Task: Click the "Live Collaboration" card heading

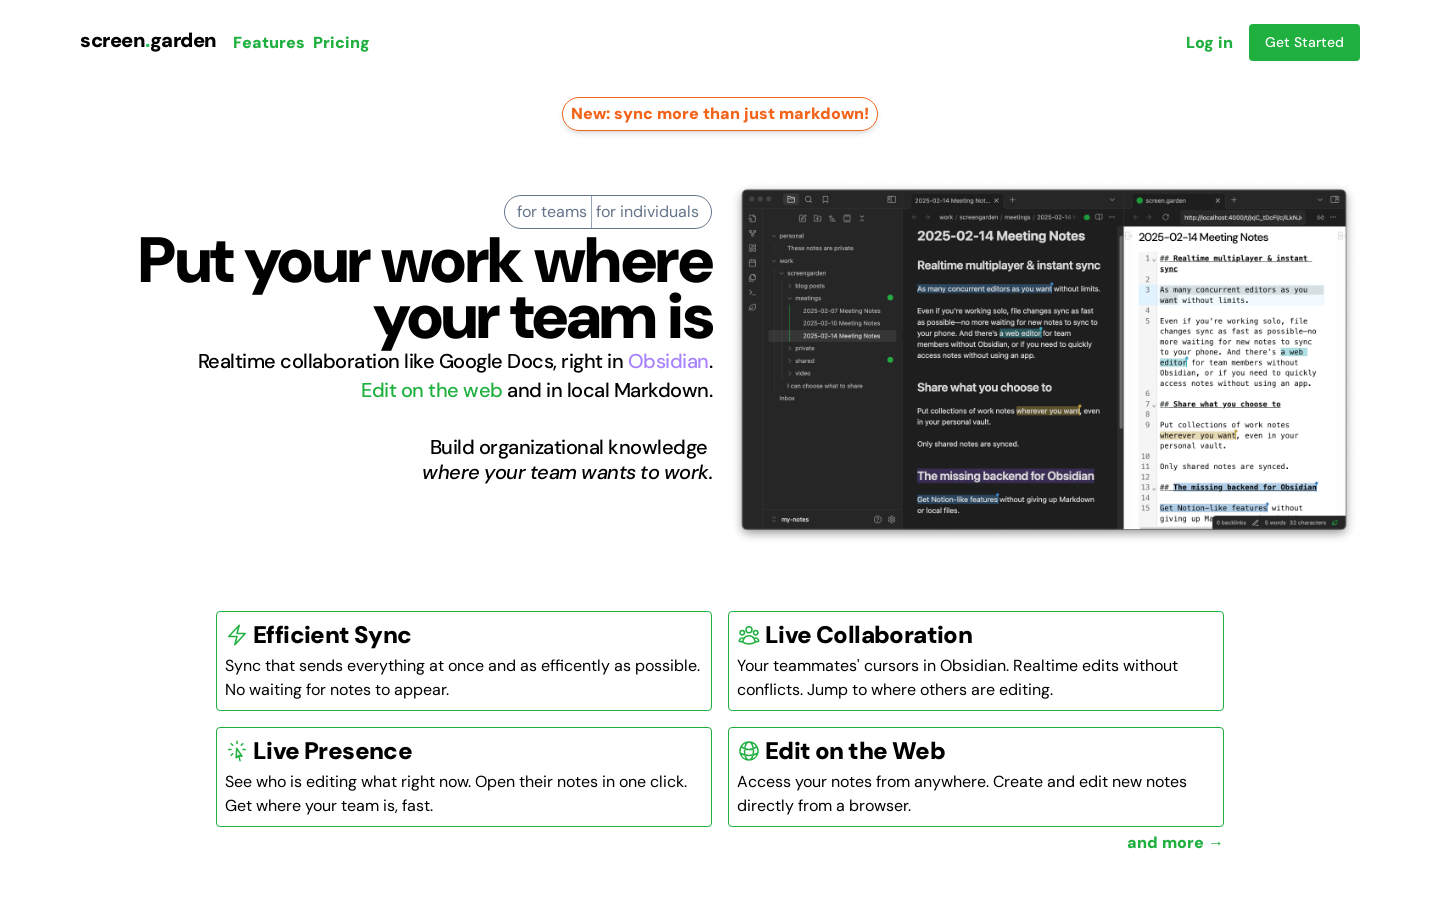Action: (x=869, y=635)
